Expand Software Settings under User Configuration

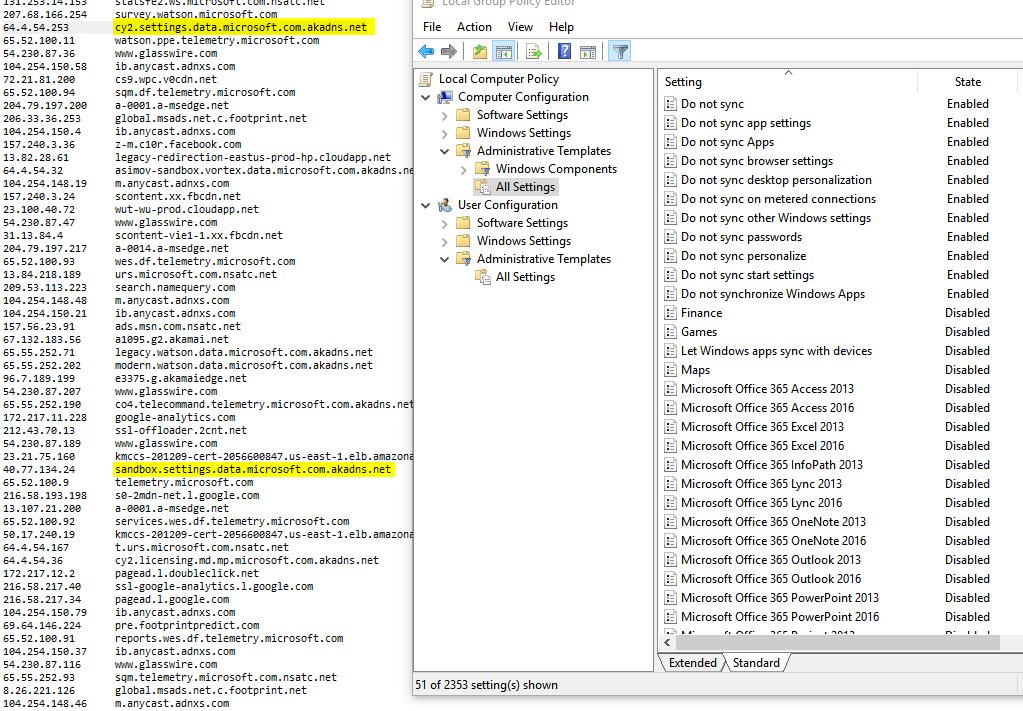click(x=445, y=223)
